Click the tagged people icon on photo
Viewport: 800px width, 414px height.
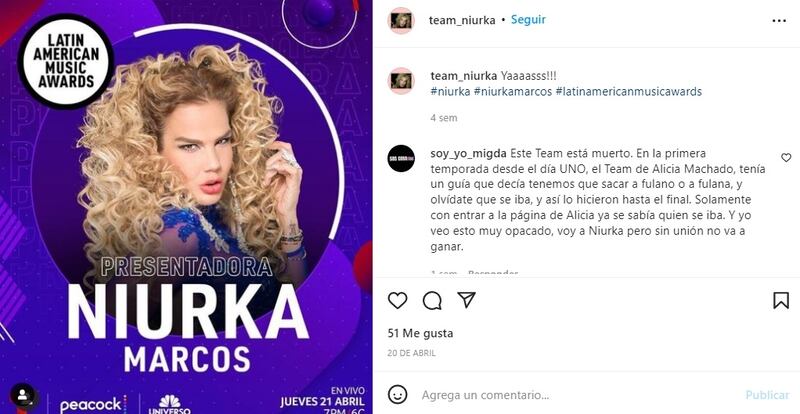click(22, 395)
